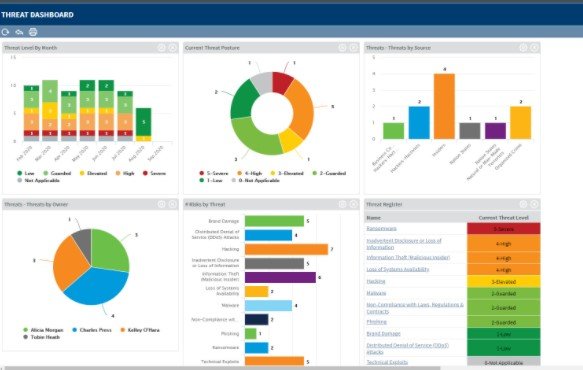Image resolution: width=583 pixels, height=370 pixels.
Task: Toggle 2-Guarded in Current Threat Posture legend
Action: pos(329,173)
